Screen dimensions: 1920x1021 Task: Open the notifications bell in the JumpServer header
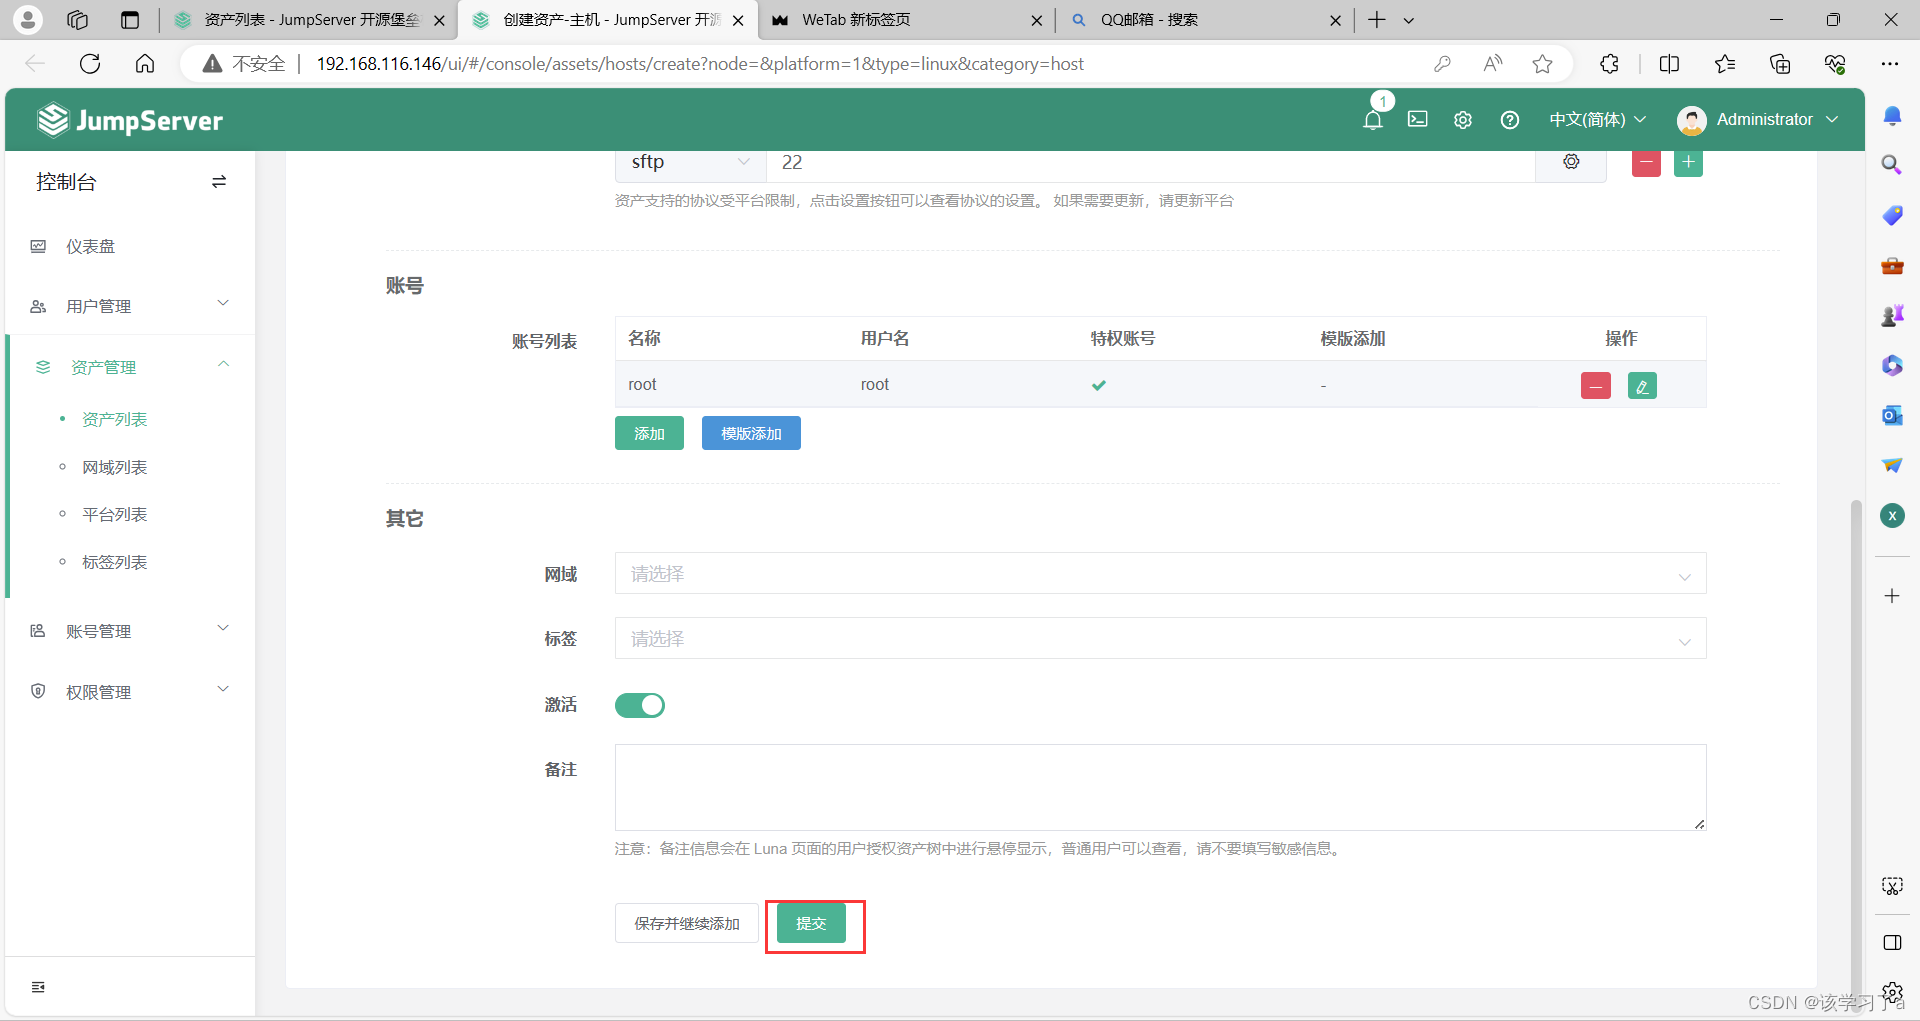(x=1373, y=120)
